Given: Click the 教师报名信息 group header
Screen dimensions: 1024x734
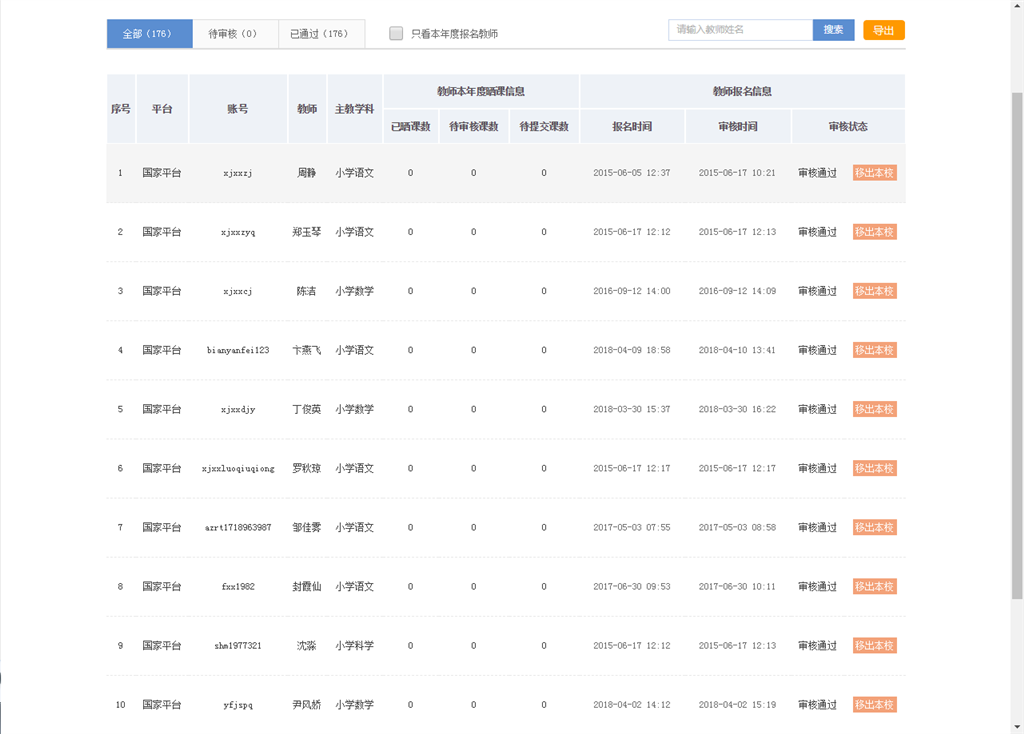Looking at the screenshot, I should click(x=742, y=91).
